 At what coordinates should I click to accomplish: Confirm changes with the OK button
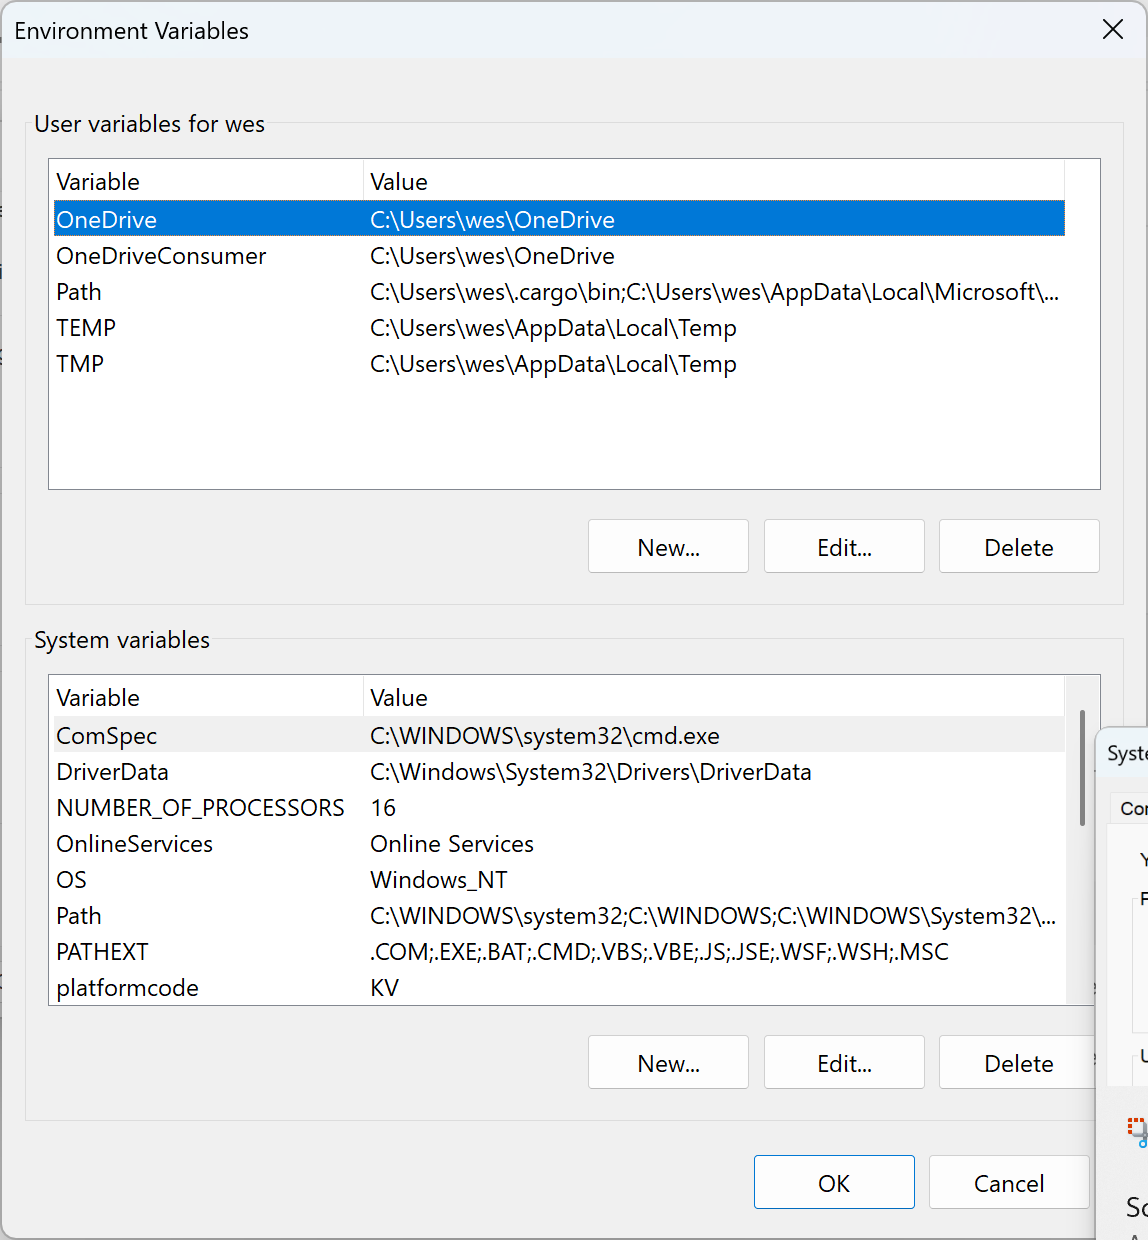coord(834,1183)
